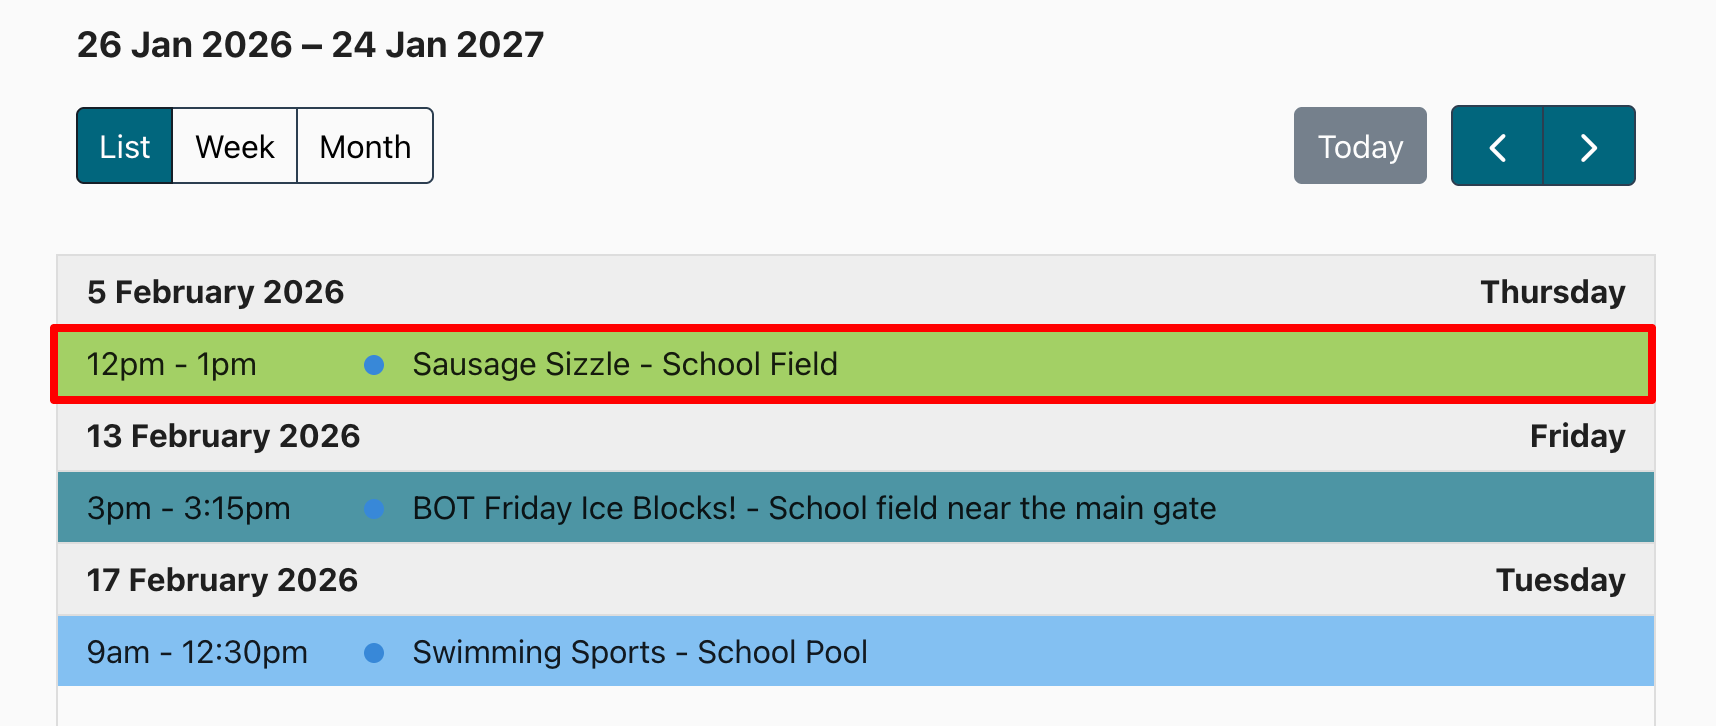Open the Swimming Sports - School Pool event

pos(640,653)
